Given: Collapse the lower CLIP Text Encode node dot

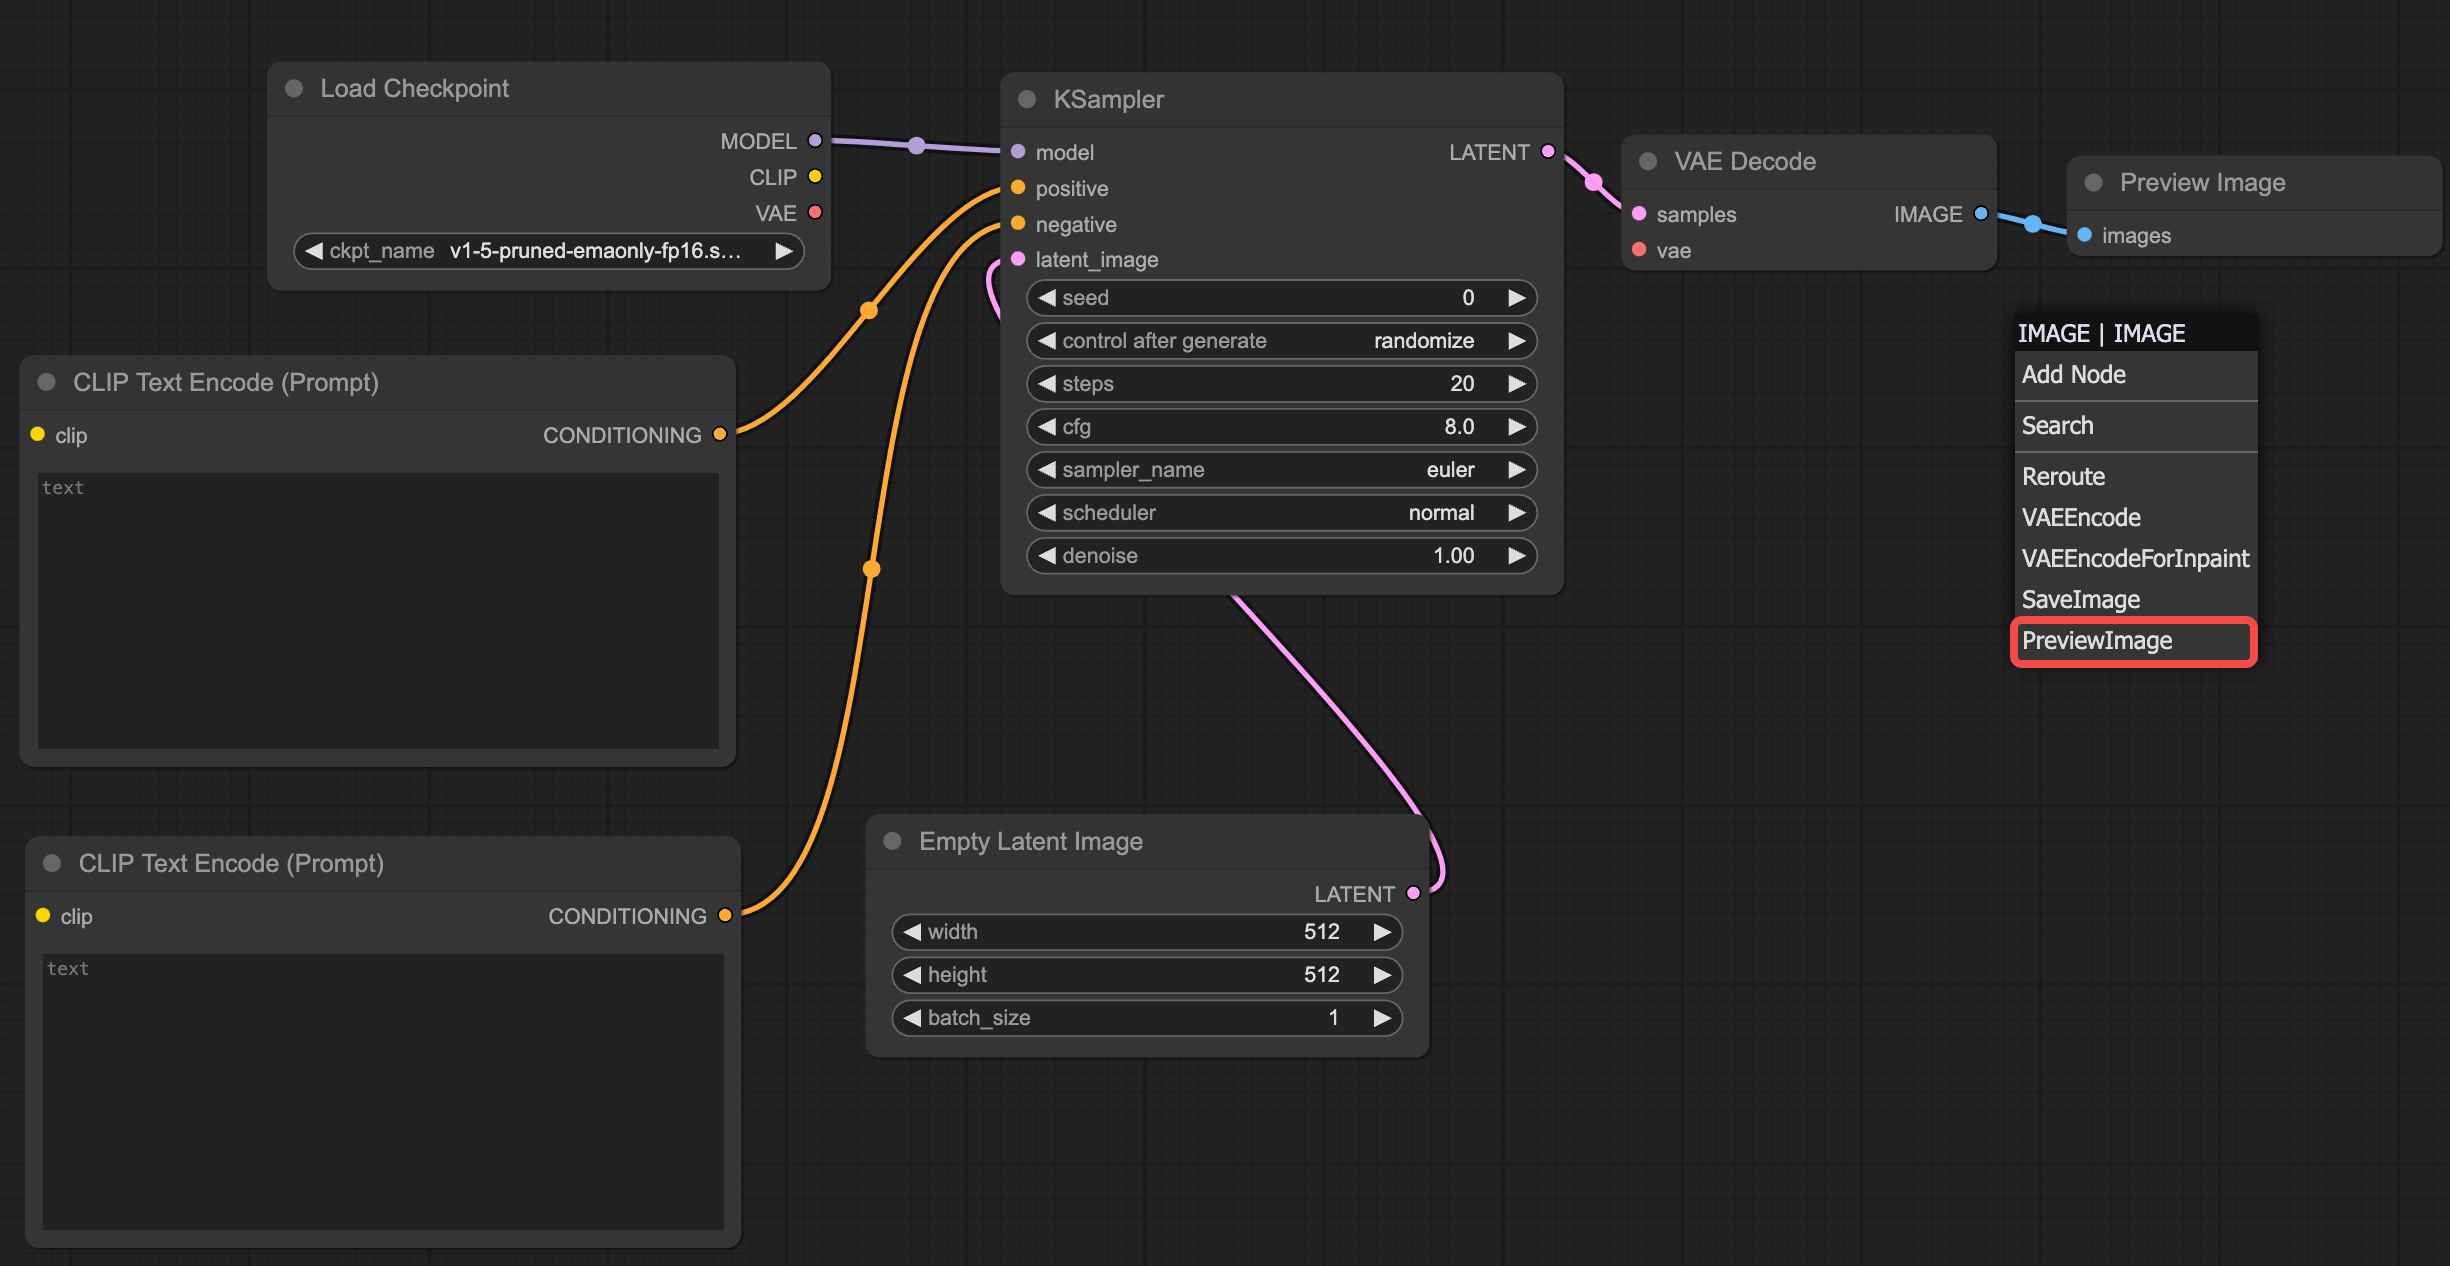Looking at the screenshot, I should [x=52, y=863].
